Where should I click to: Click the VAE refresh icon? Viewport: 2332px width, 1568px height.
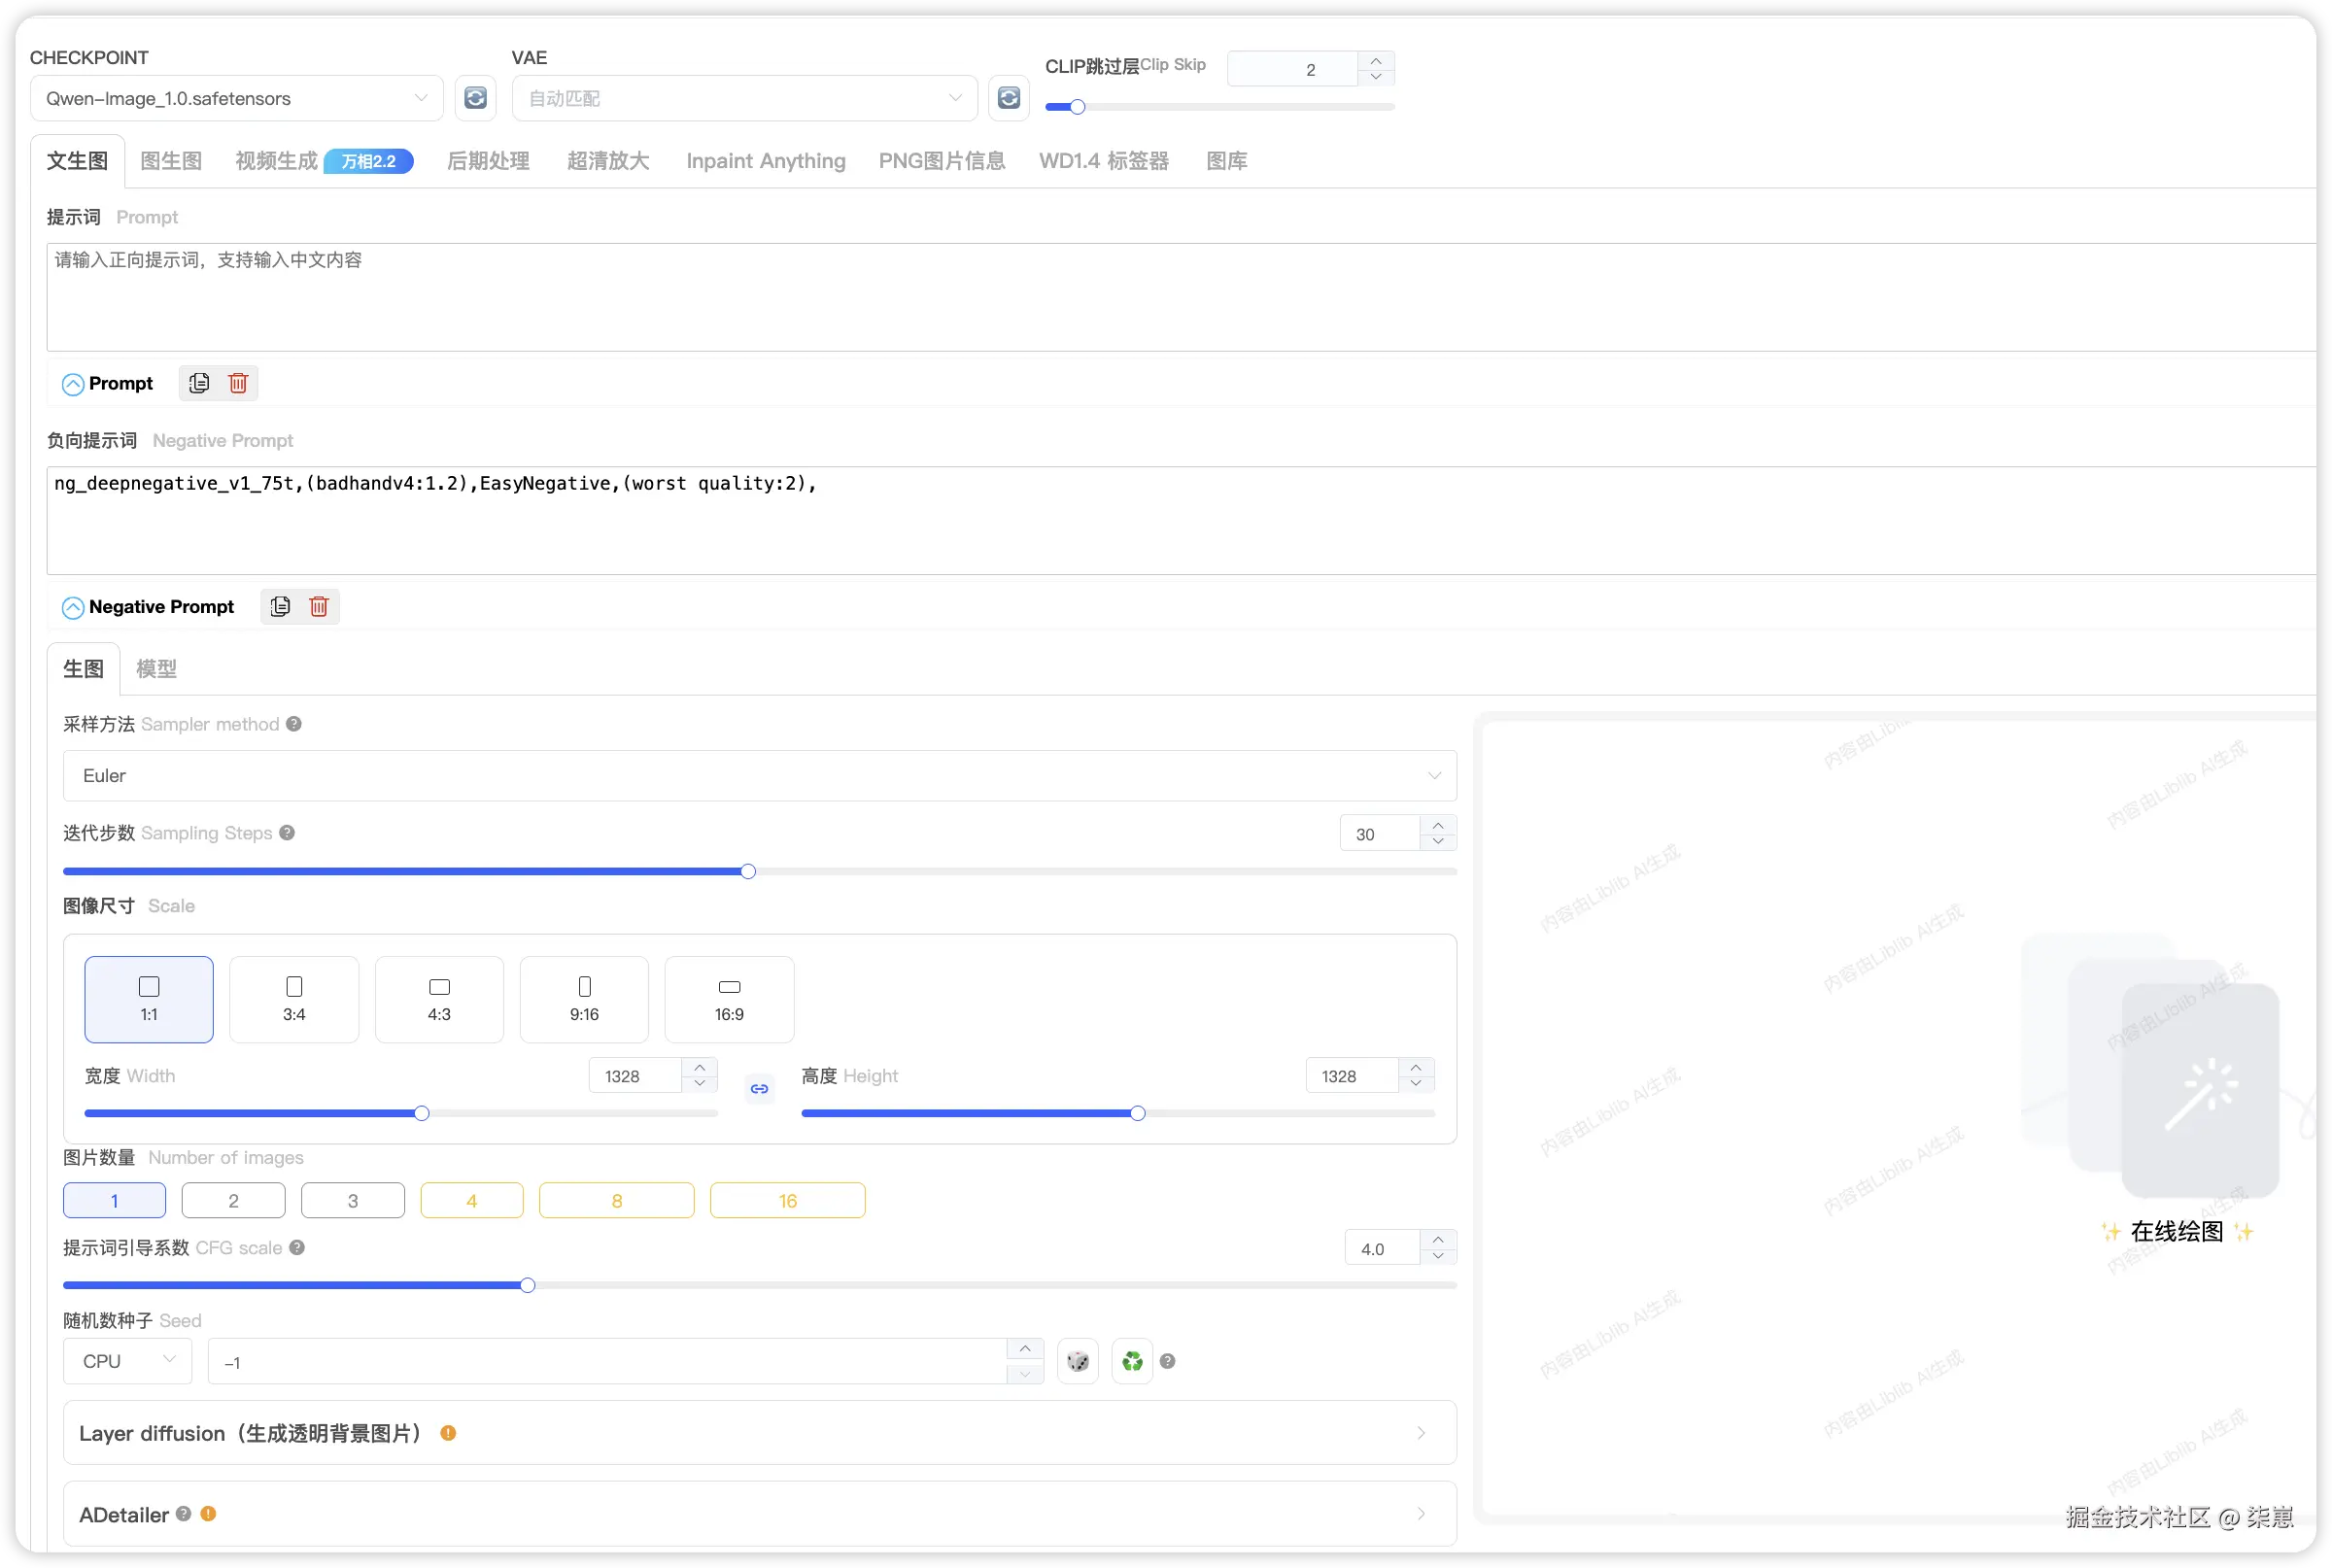tap(1008, 98)
